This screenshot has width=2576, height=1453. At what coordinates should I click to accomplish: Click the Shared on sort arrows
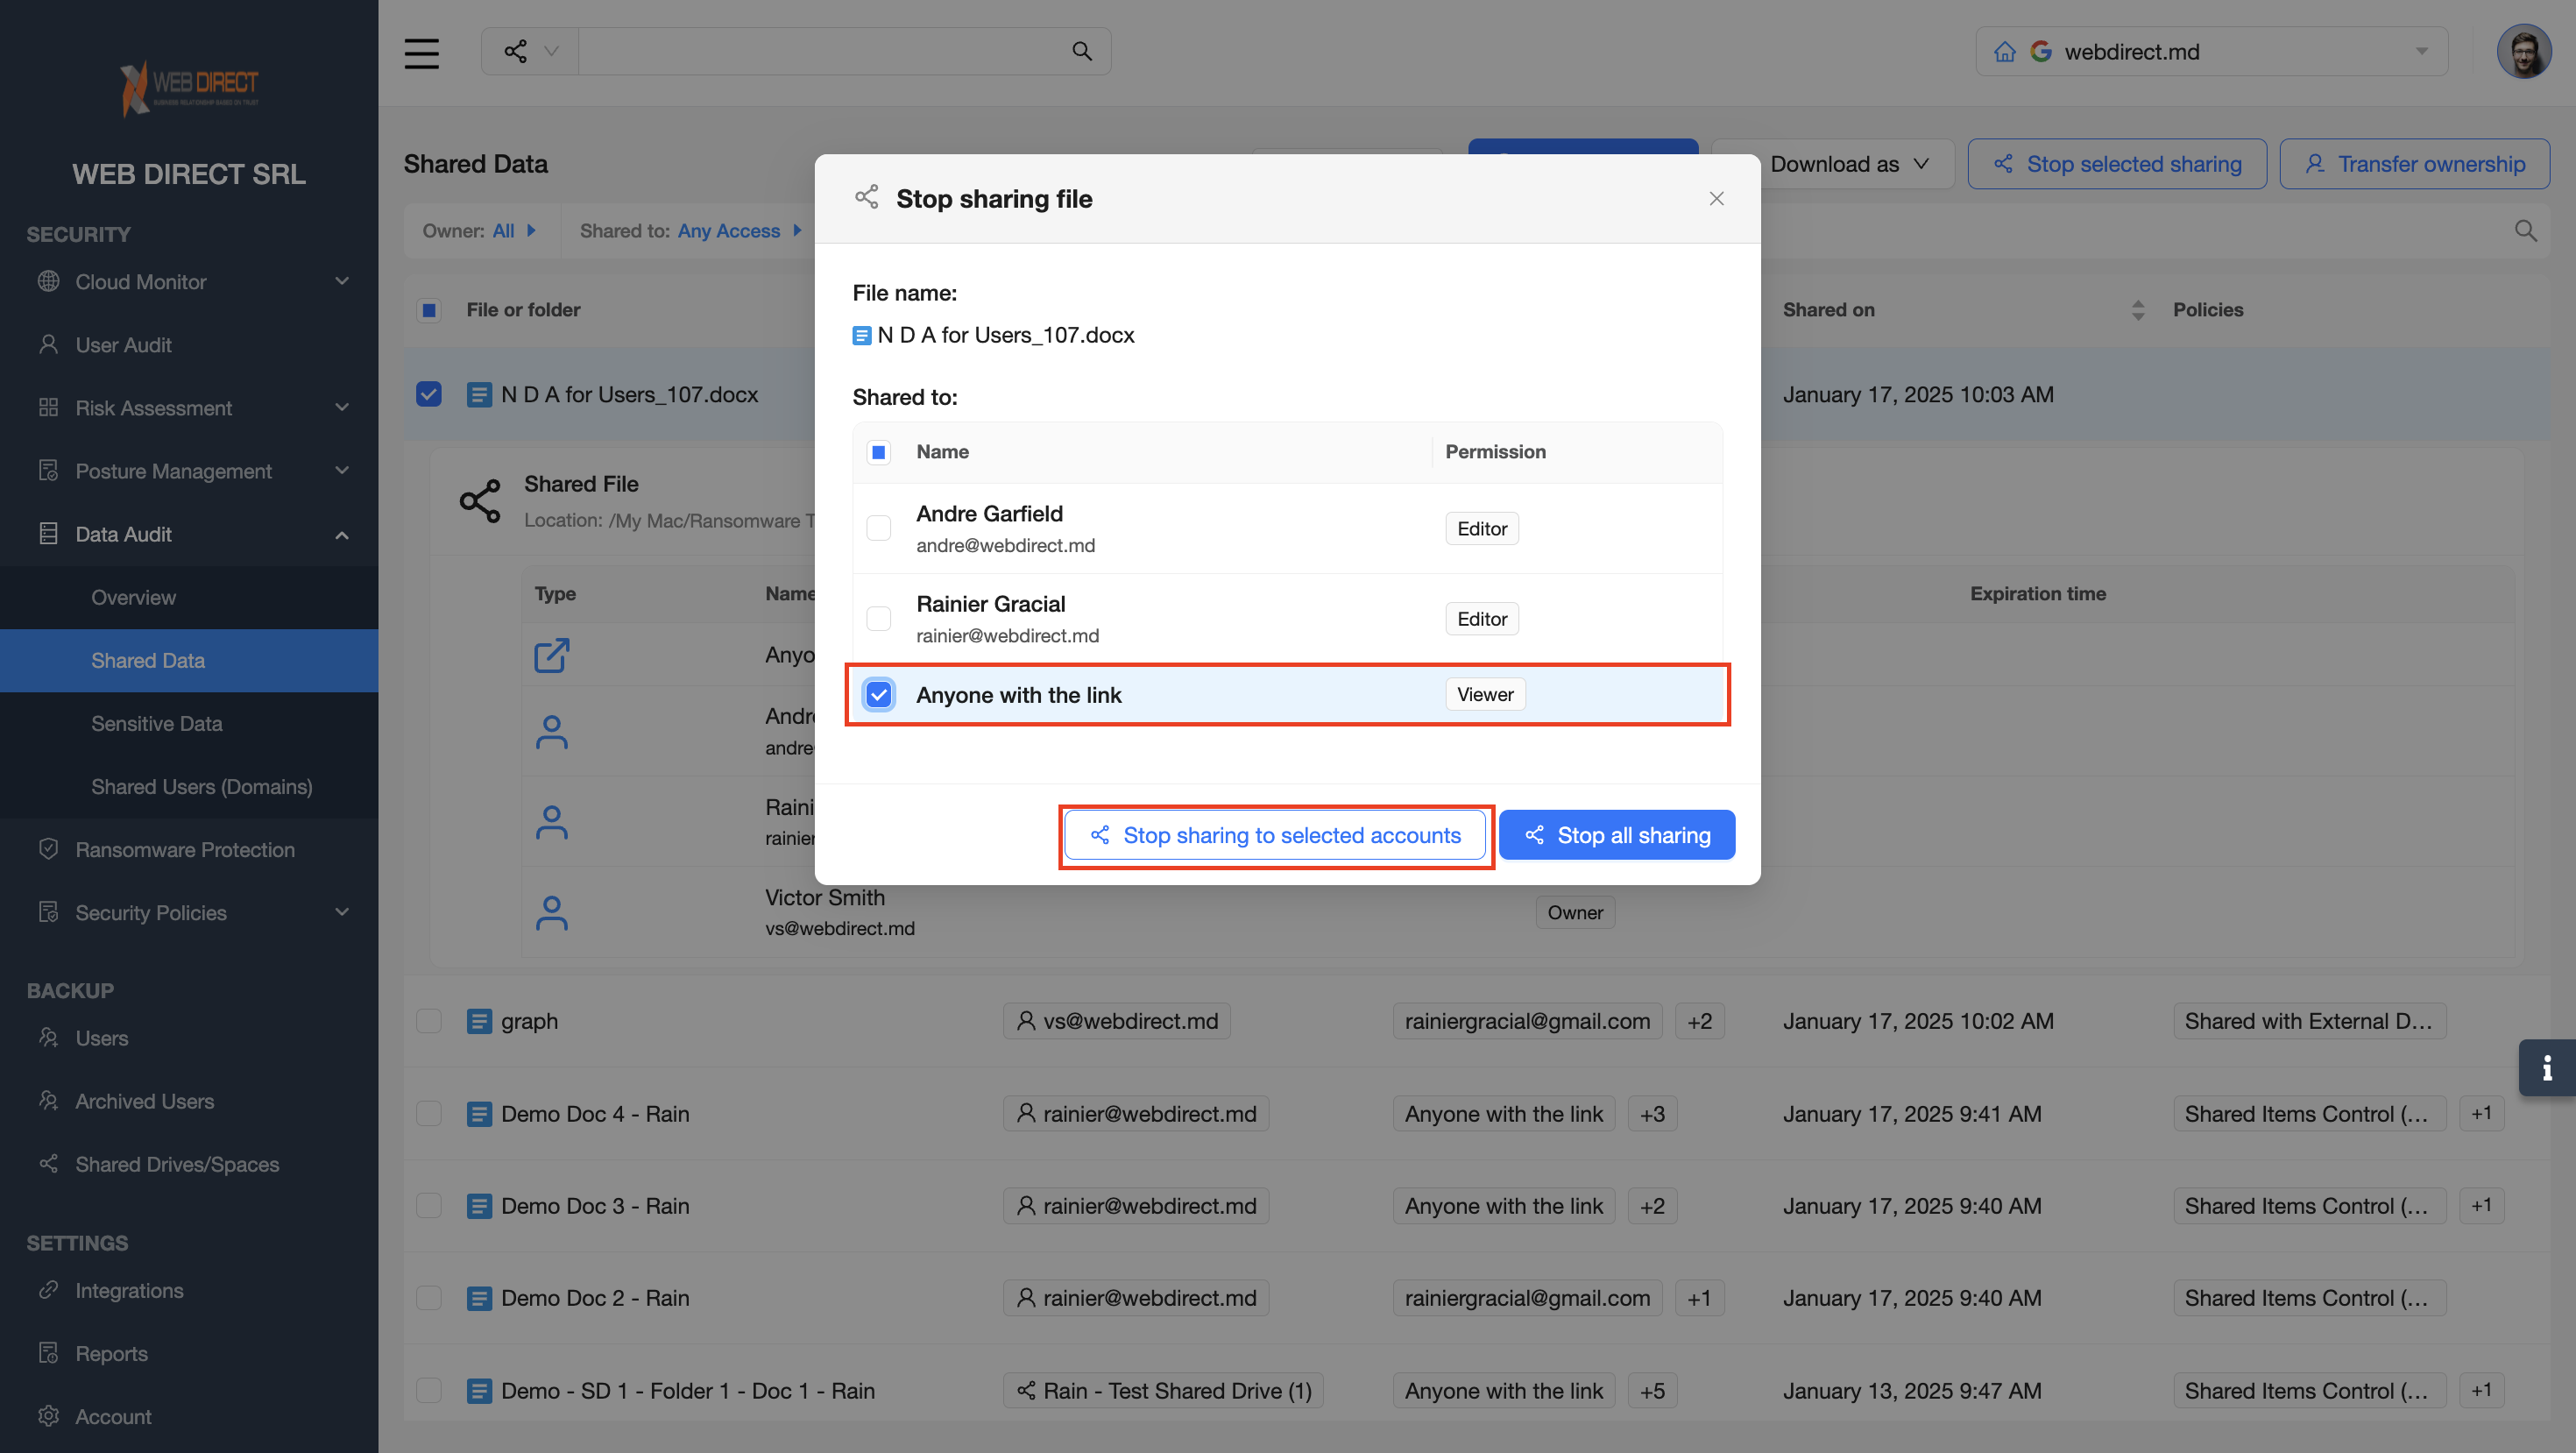(2137, 310)
